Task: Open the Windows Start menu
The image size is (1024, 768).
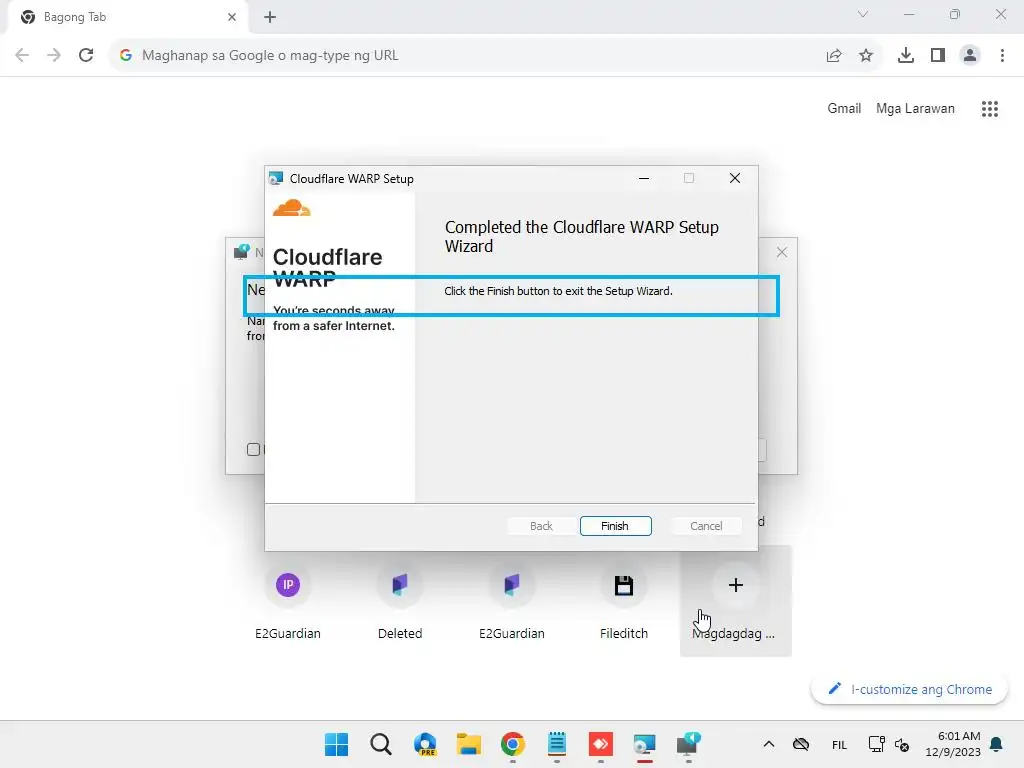Action: click(336, 744)
